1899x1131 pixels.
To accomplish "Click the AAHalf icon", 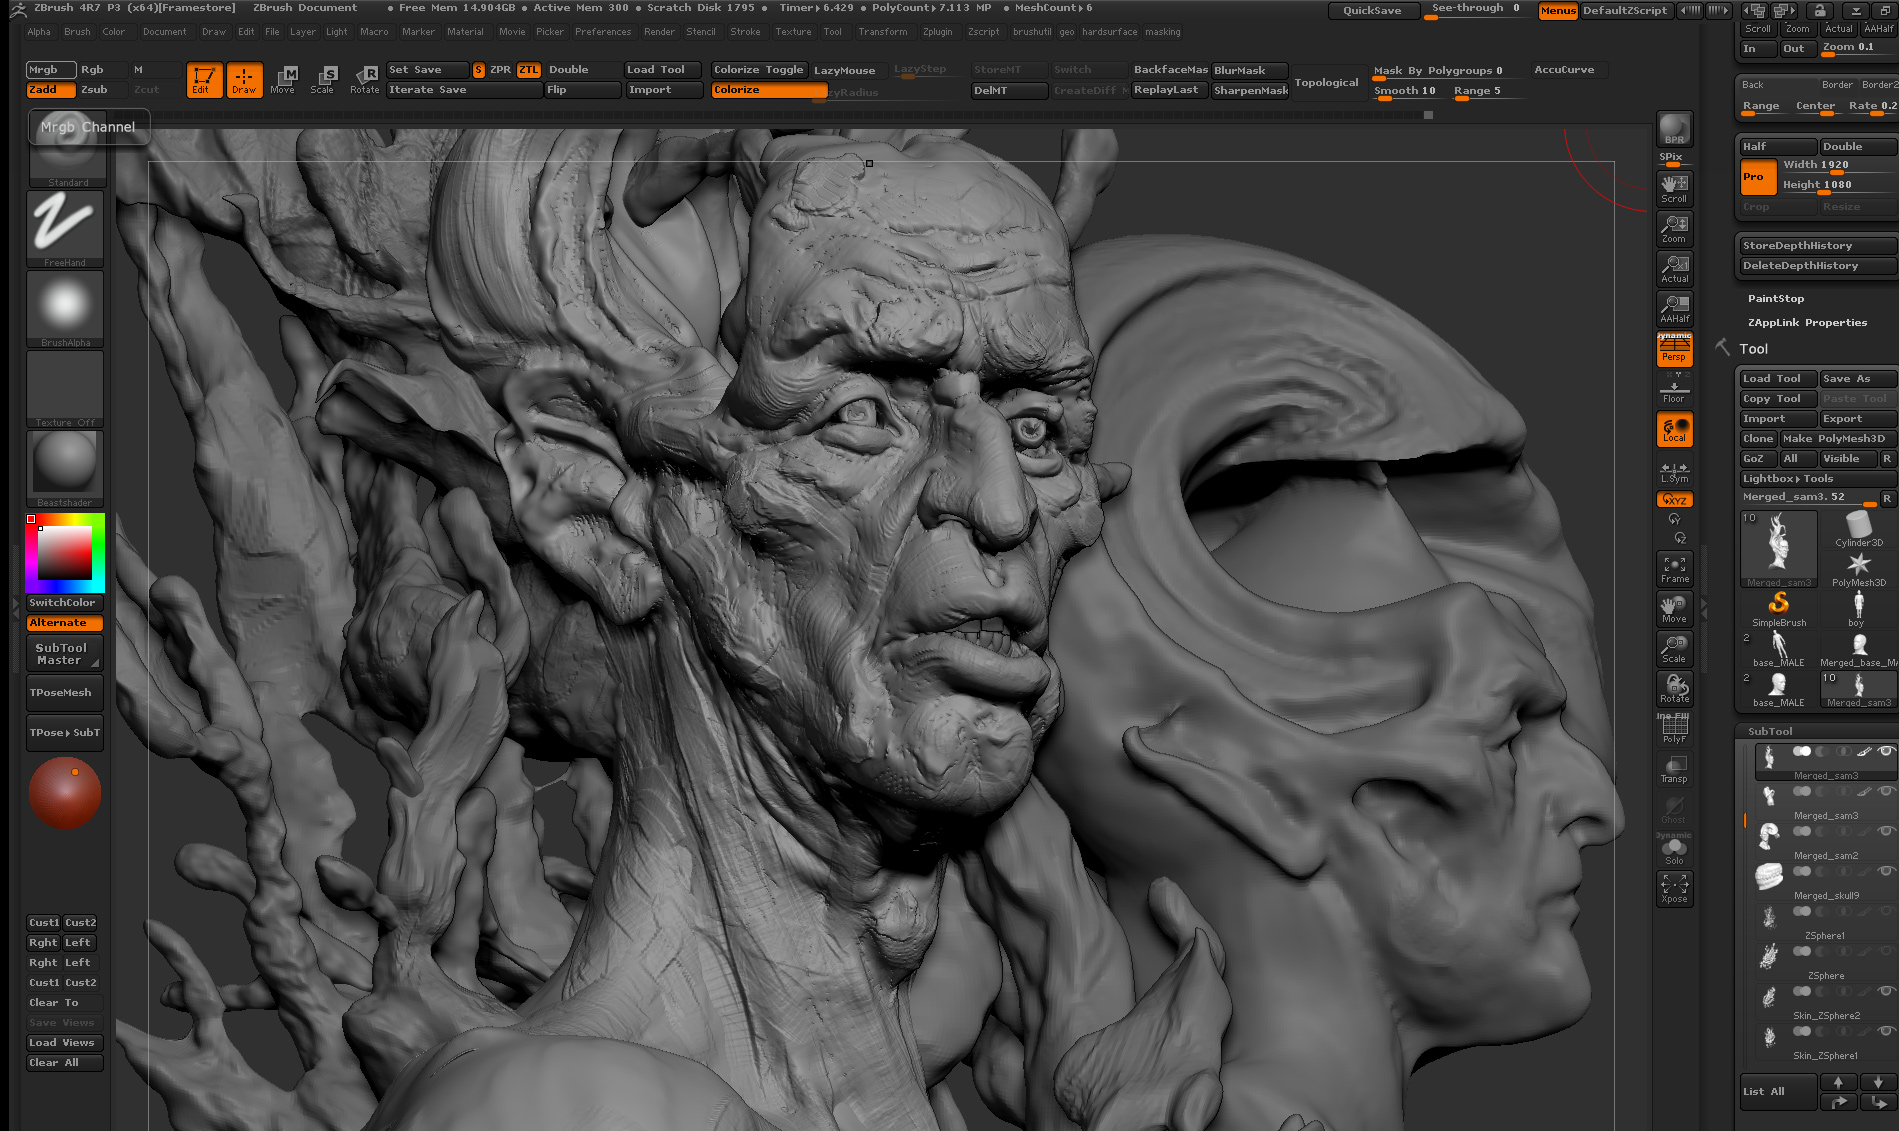I will point(1674,308).
